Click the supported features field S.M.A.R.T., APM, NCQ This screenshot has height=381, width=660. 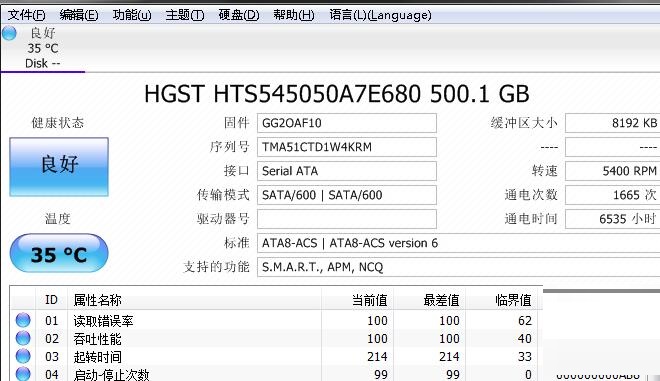(x=458, y=267)
